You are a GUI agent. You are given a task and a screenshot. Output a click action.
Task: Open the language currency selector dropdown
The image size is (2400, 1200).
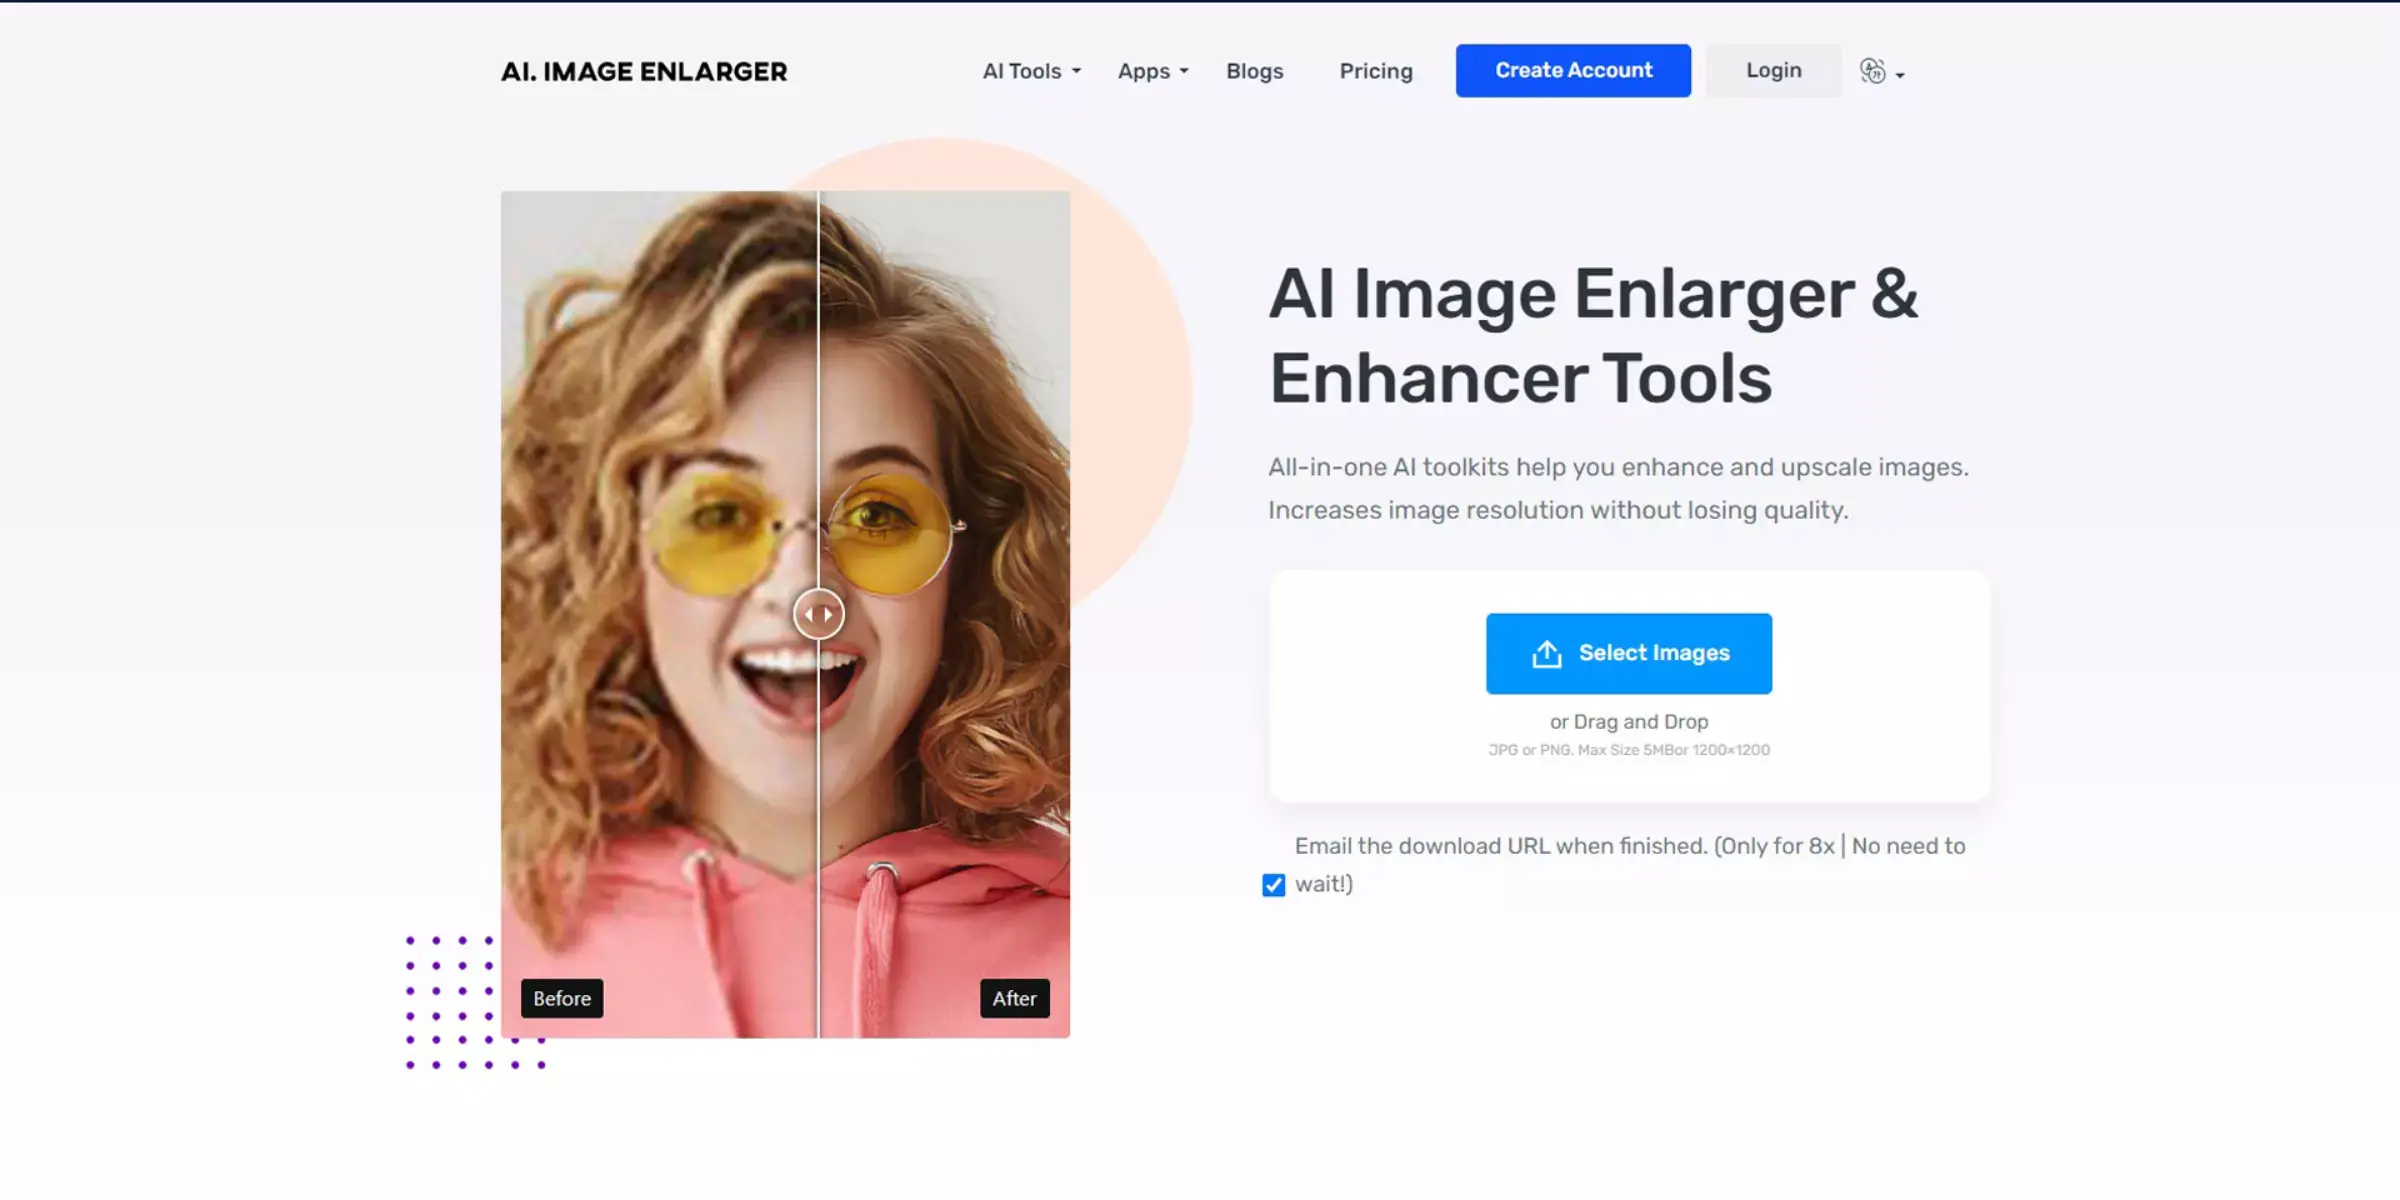click(1878, 70)
